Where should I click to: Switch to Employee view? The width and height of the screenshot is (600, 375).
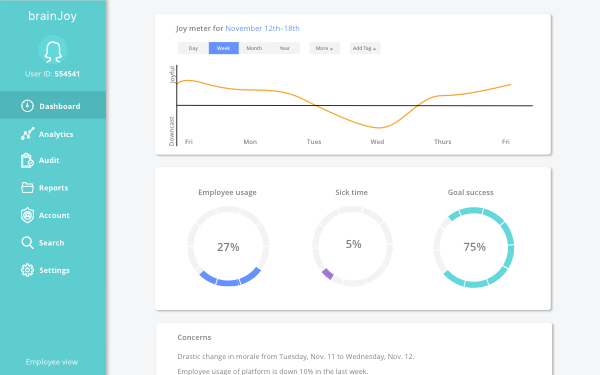[x=52, y=362]
